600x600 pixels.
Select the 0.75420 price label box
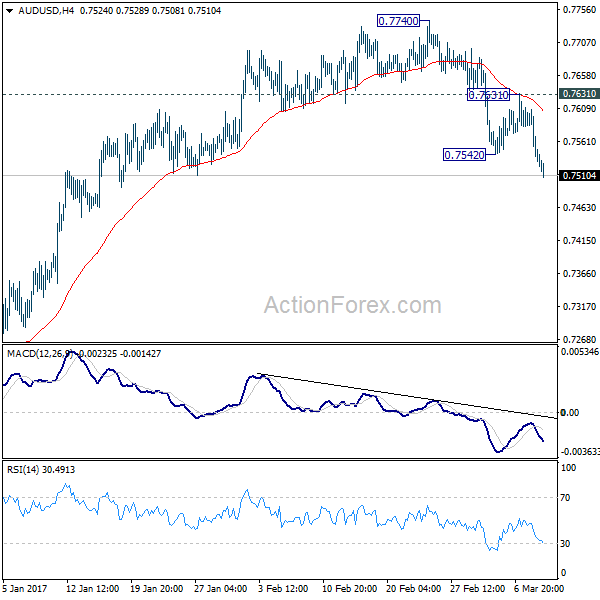464,155
